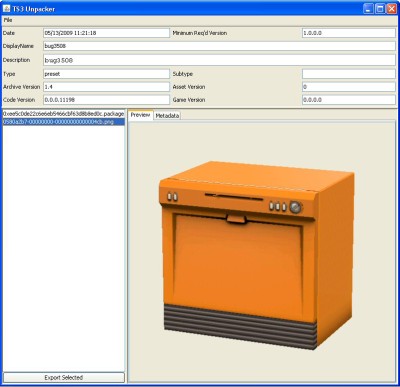Screen dimensions: 400x387
Task: Open the File menu
Action: click(x=8, y=20)
